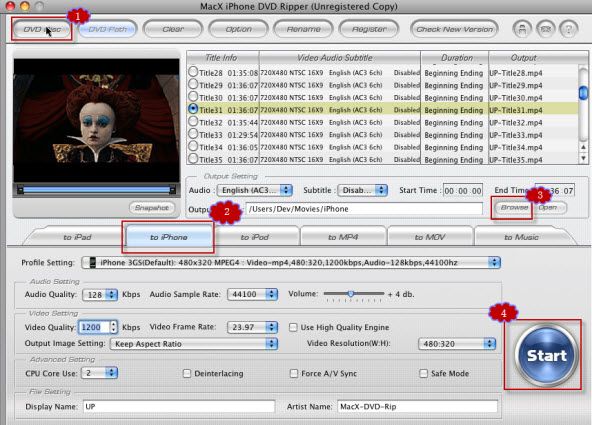Open the Audio track dropdown
This screenshot has width=592, height=425.
click(255, 190)
